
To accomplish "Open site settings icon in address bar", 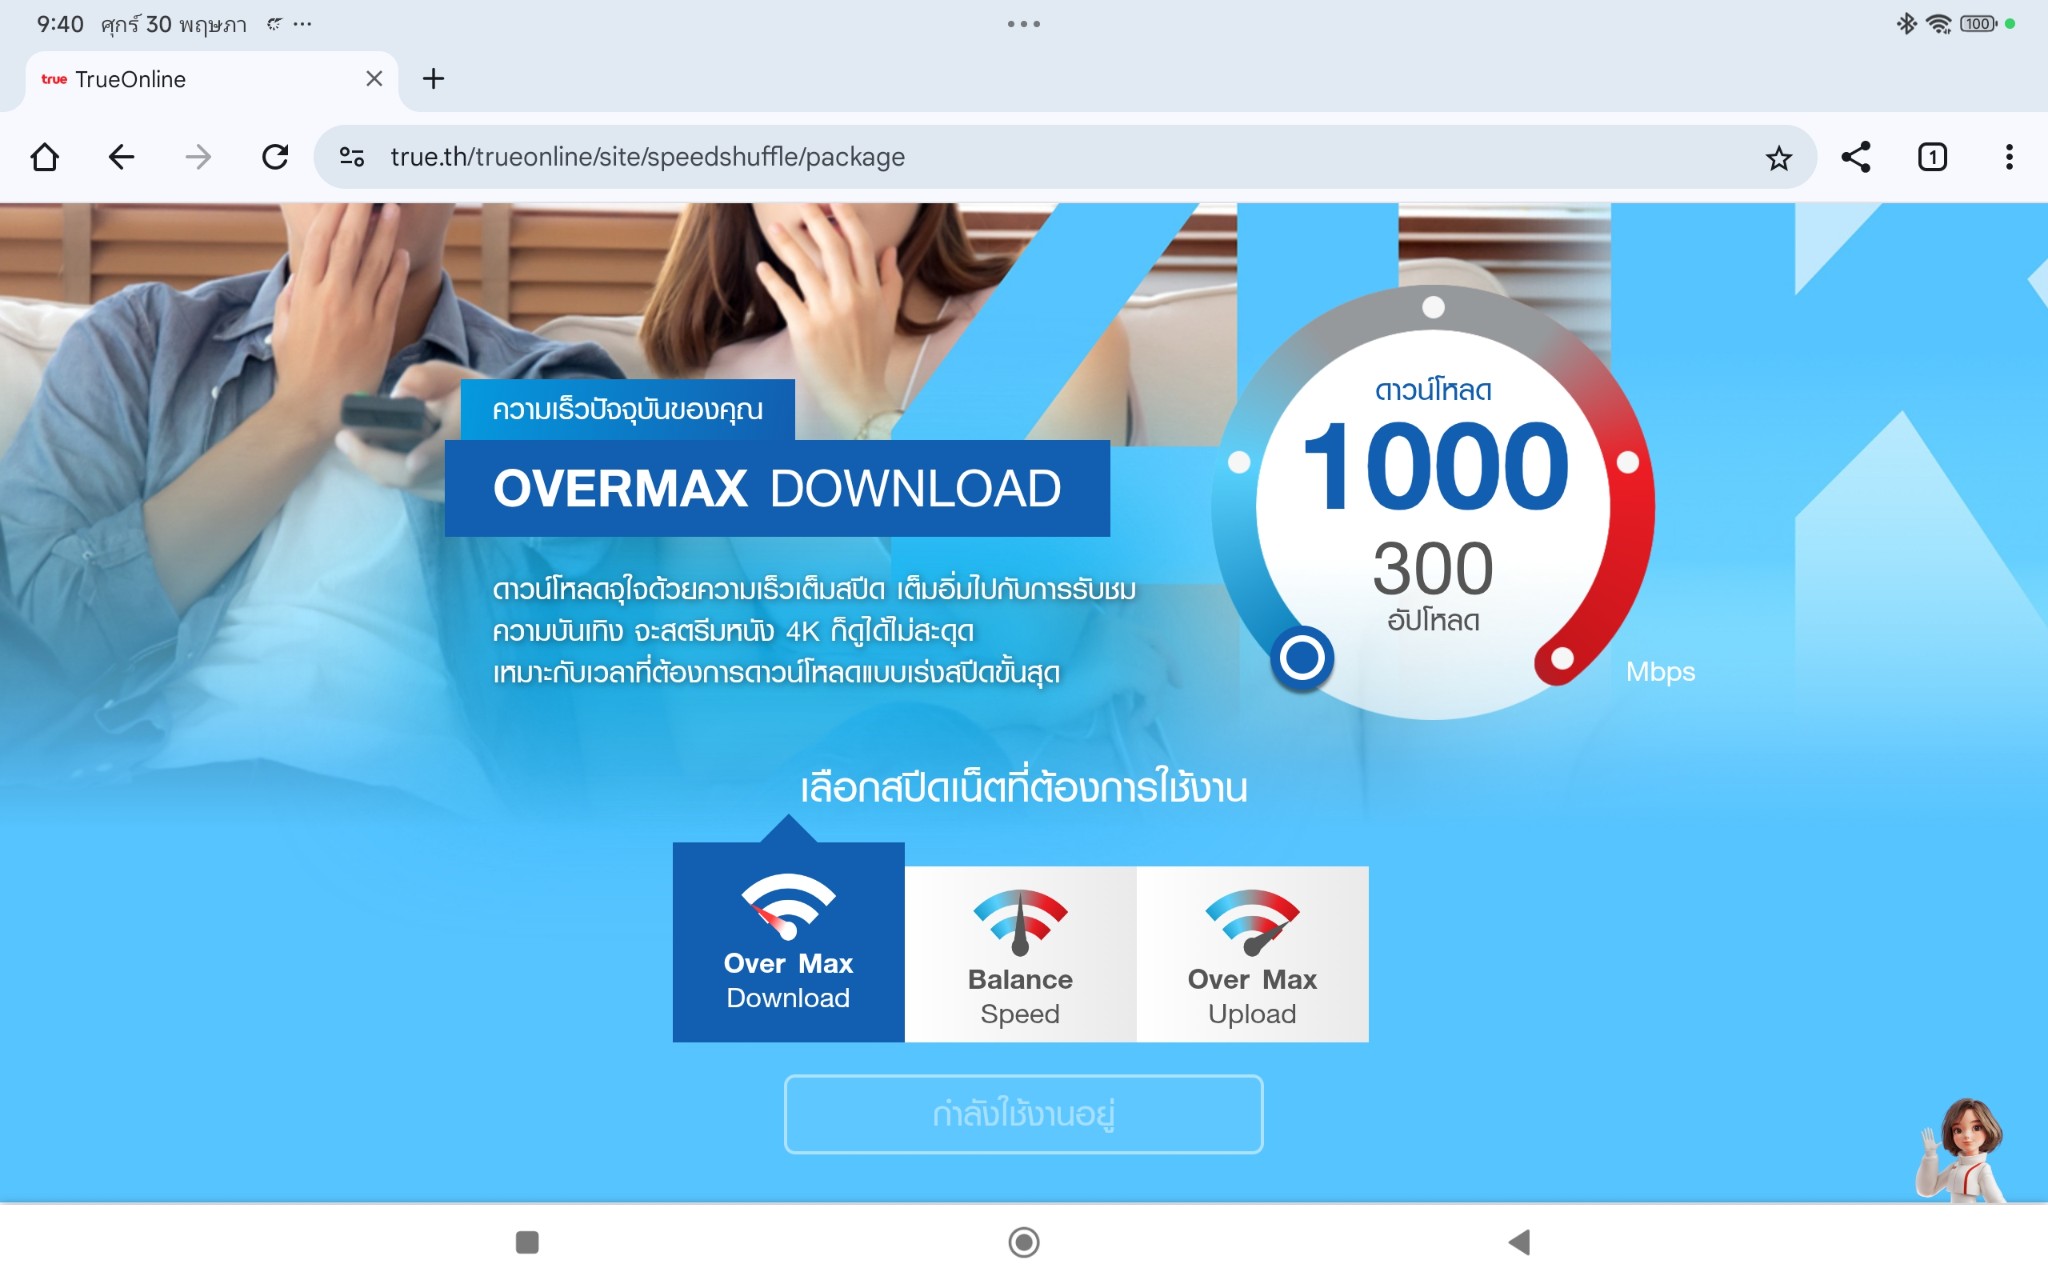I will point(352,157).
